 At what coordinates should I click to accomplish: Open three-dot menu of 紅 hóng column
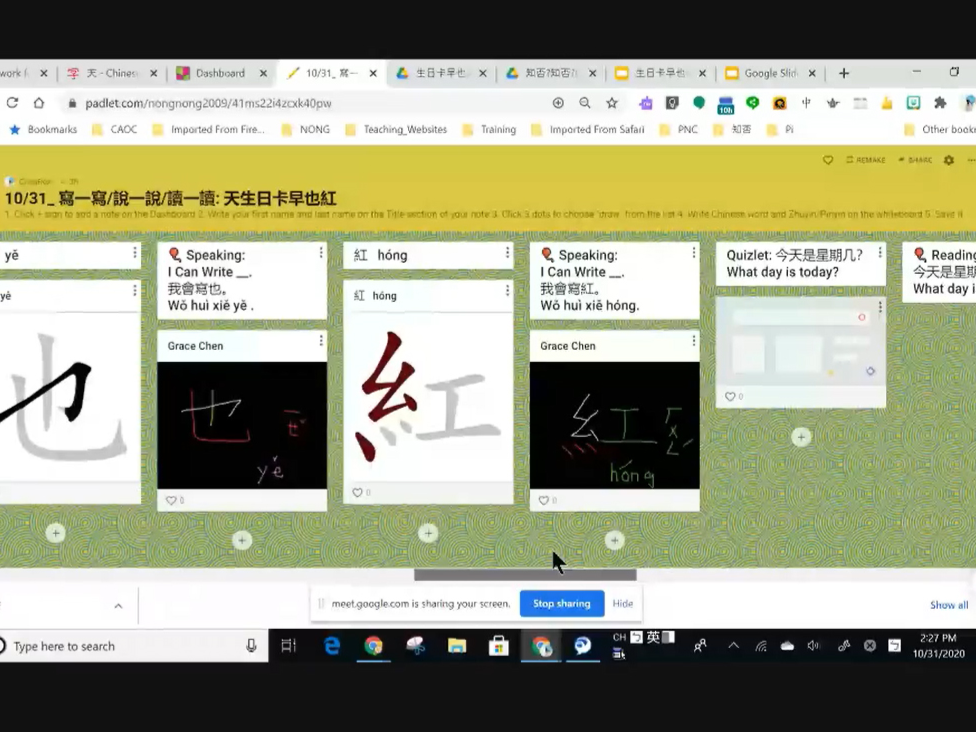[x=507, y=254]
